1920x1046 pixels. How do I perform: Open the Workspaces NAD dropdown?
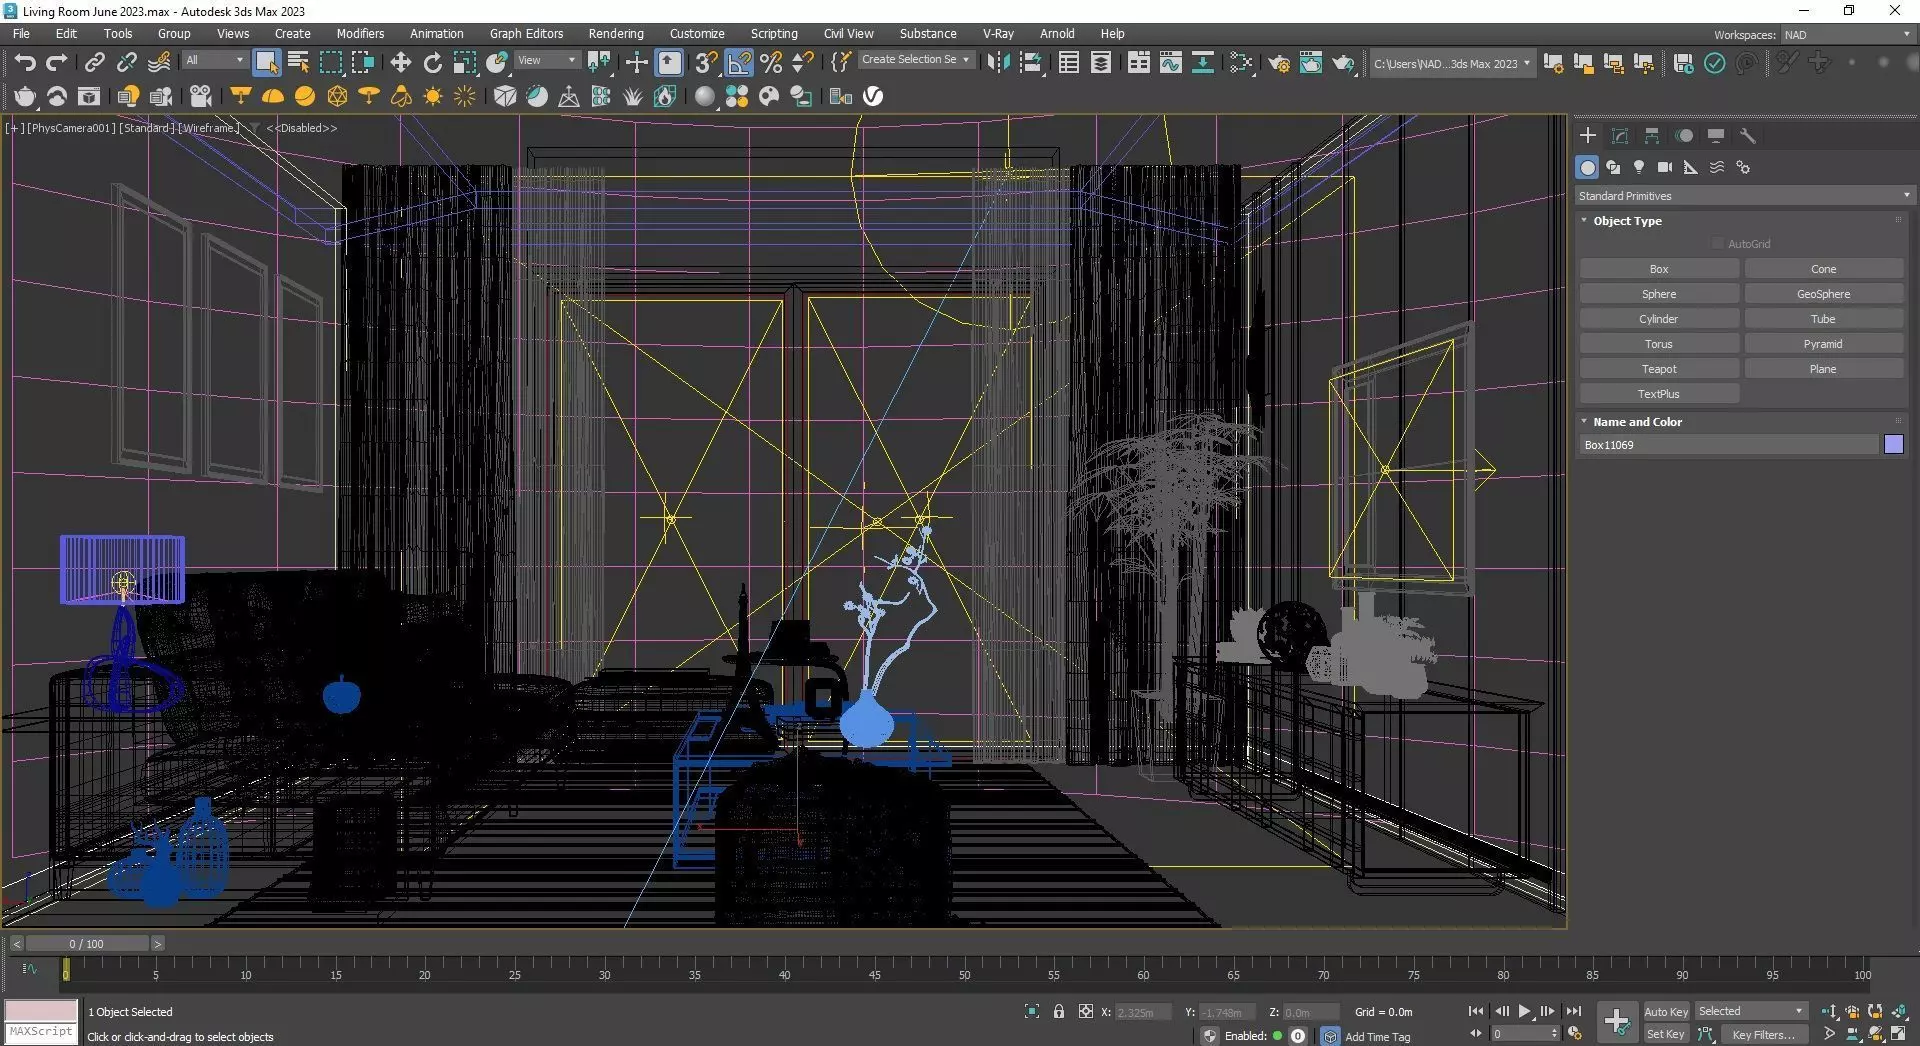pyautogui.click(x=1847, y=35)
